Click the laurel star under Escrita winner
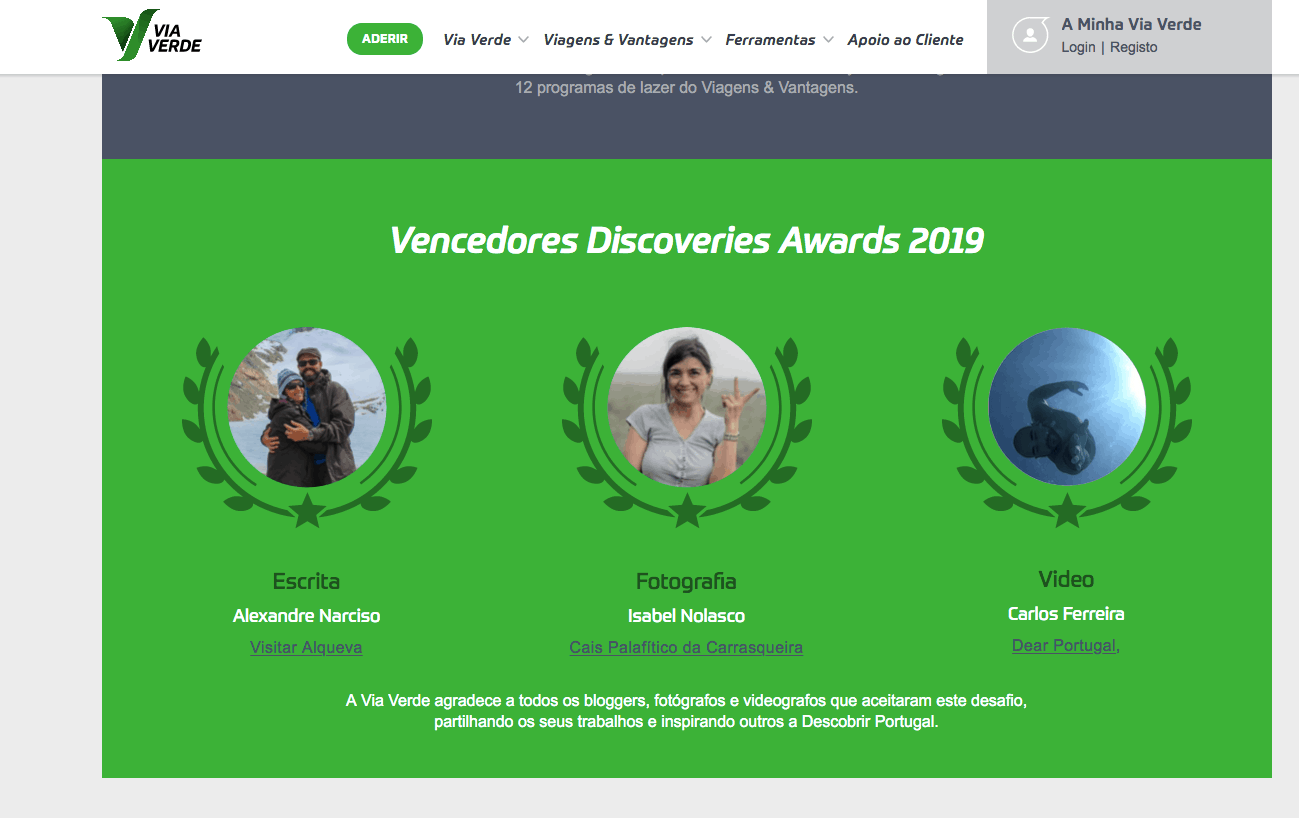Image resolution: width=1299 pixels, height=818 pixels. (306, 510)
